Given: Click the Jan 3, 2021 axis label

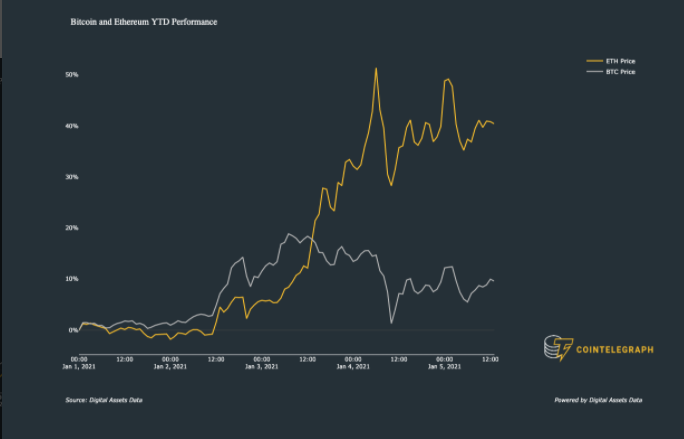Looking at the screenshot, I should pyautogui.click(x=262, y=367).
